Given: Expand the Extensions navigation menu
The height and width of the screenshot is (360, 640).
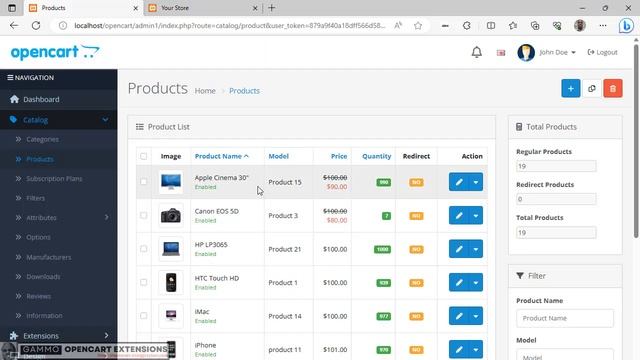Looking at the screenshot, I should tap(58, 336).
